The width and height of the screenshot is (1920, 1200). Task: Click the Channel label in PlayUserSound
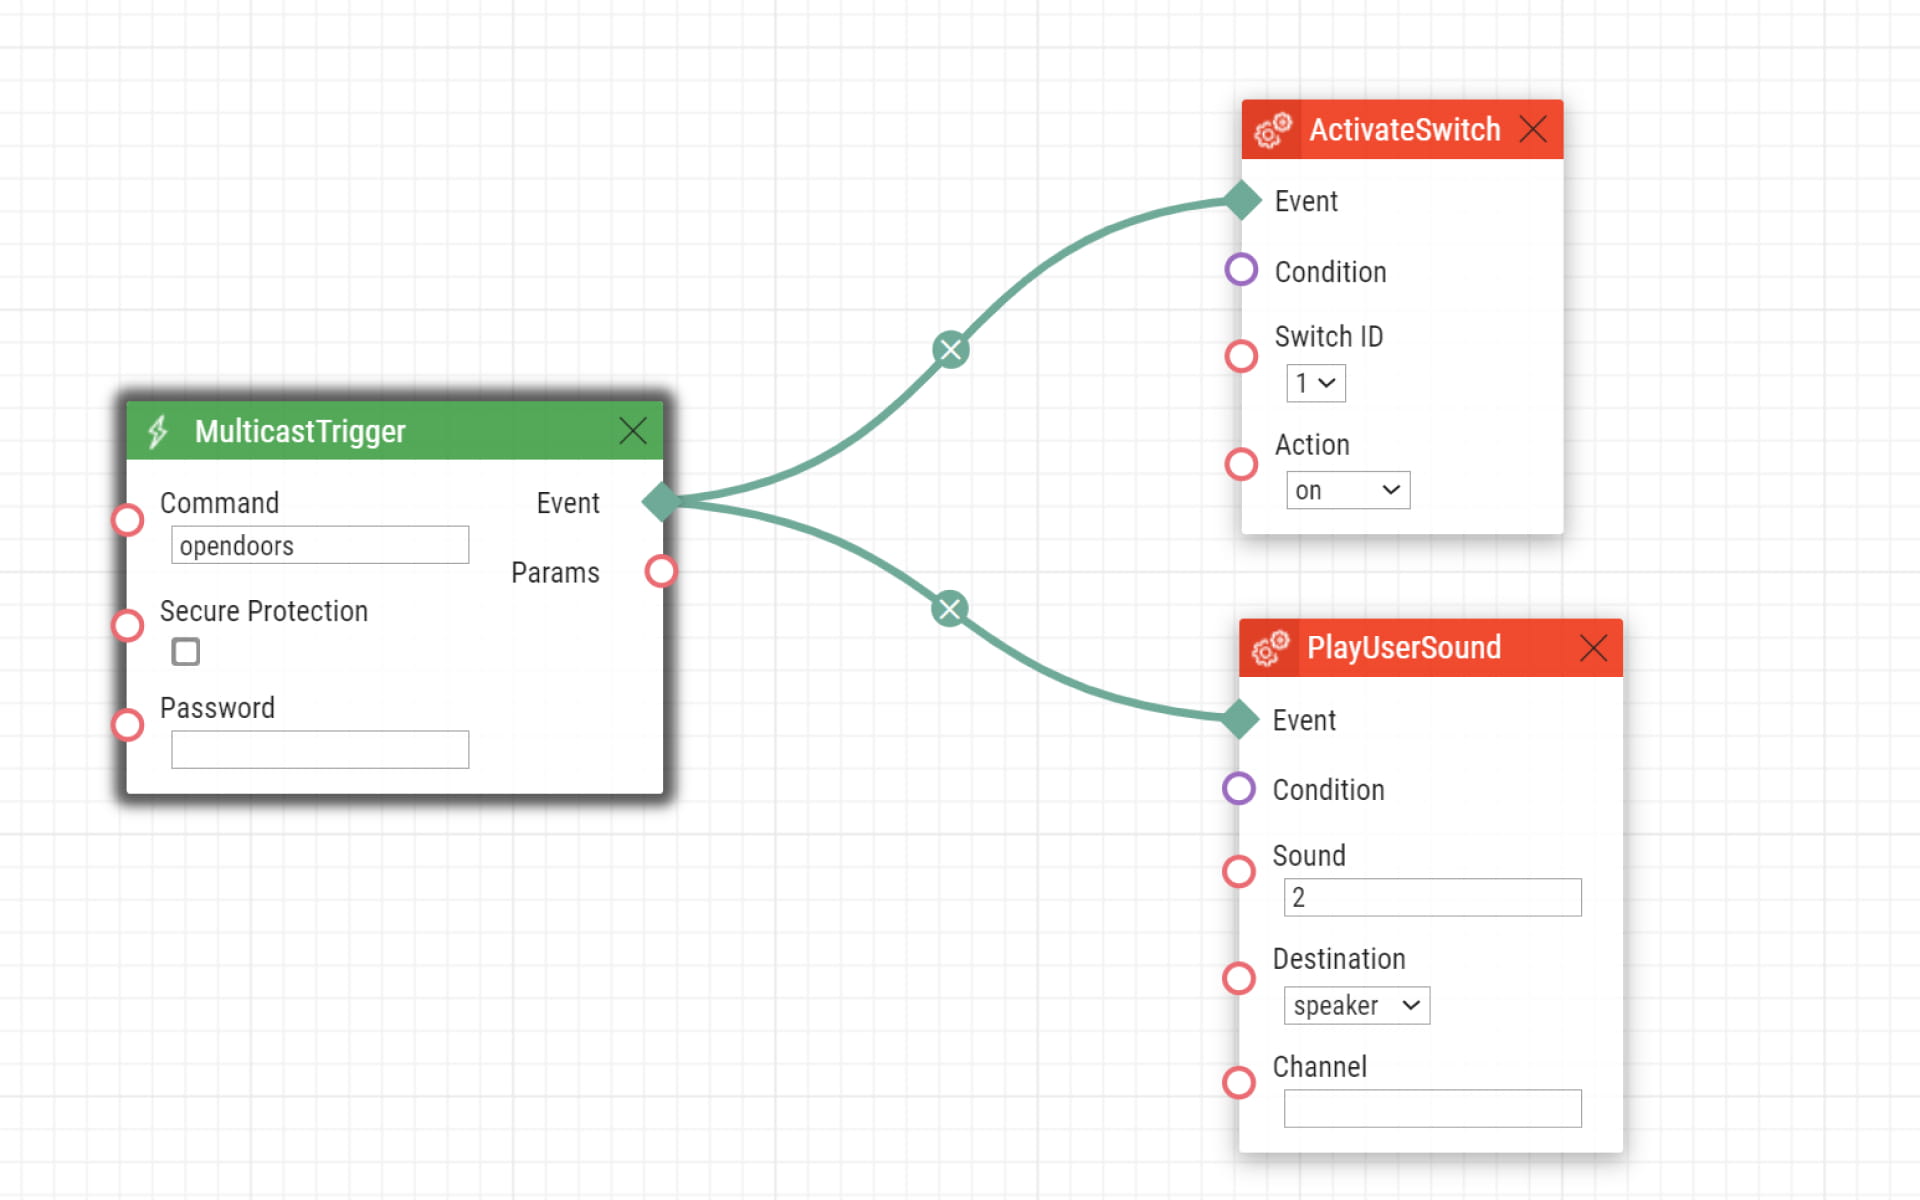point(1320,1067)
